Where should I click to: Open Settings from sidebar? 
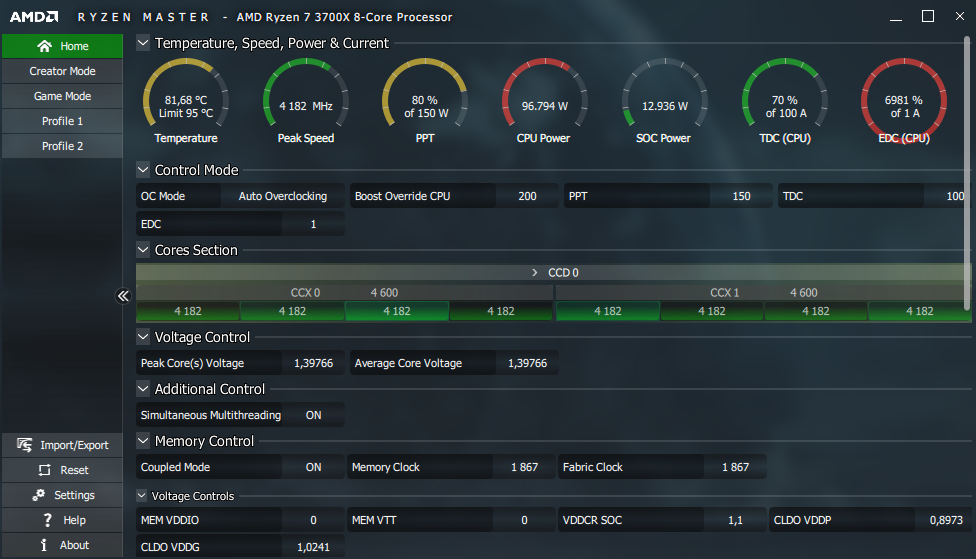tap(62, 495)
